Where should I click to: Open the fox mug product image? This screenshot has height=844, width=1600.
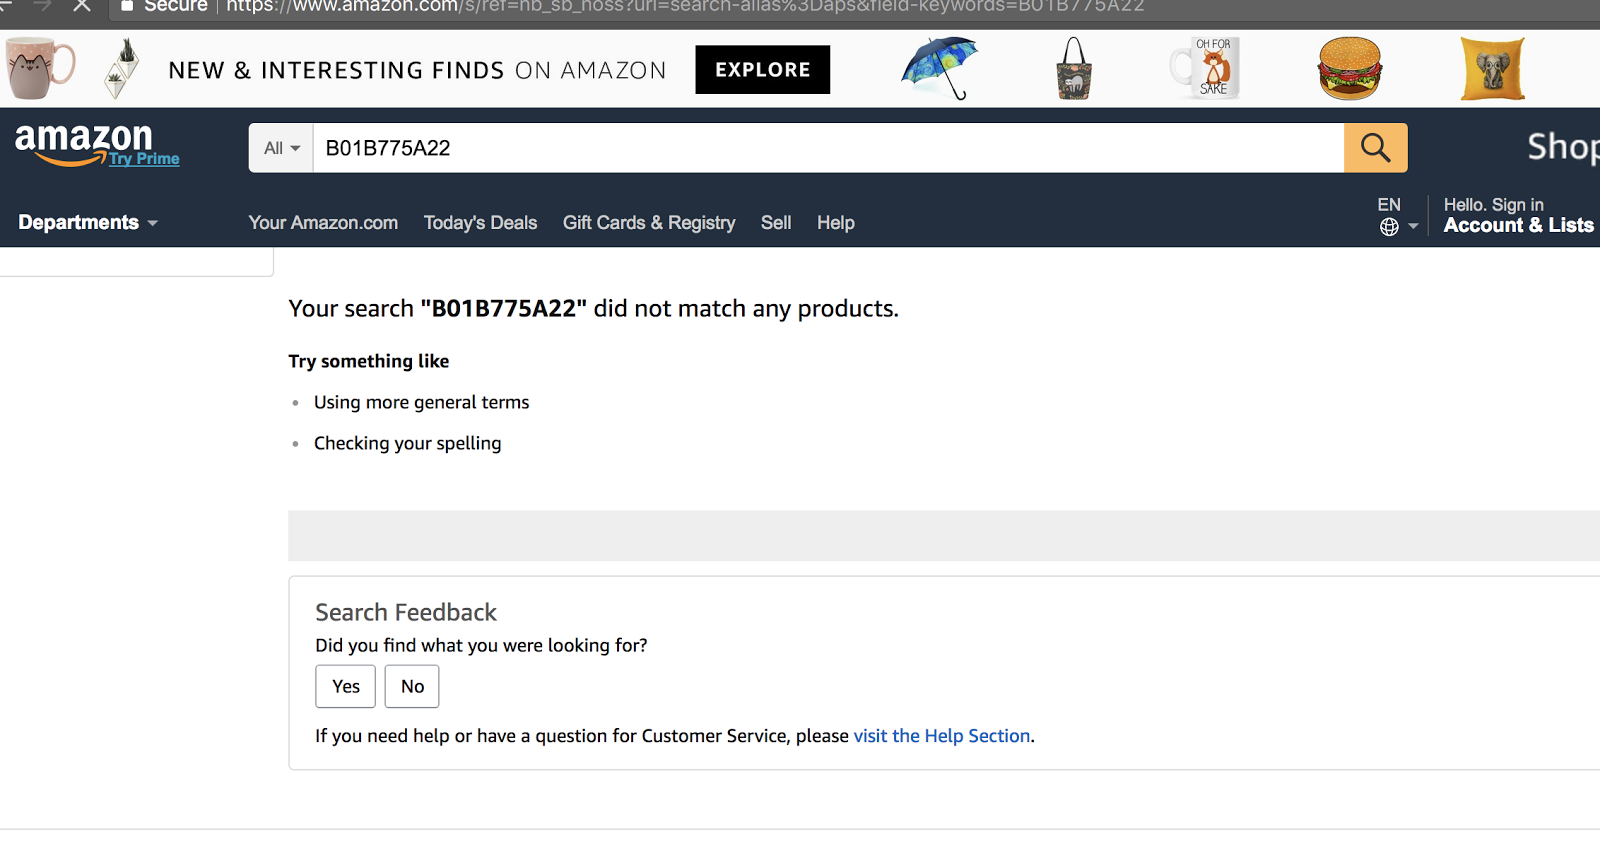pyautogui.click(x=1206, y=68)
